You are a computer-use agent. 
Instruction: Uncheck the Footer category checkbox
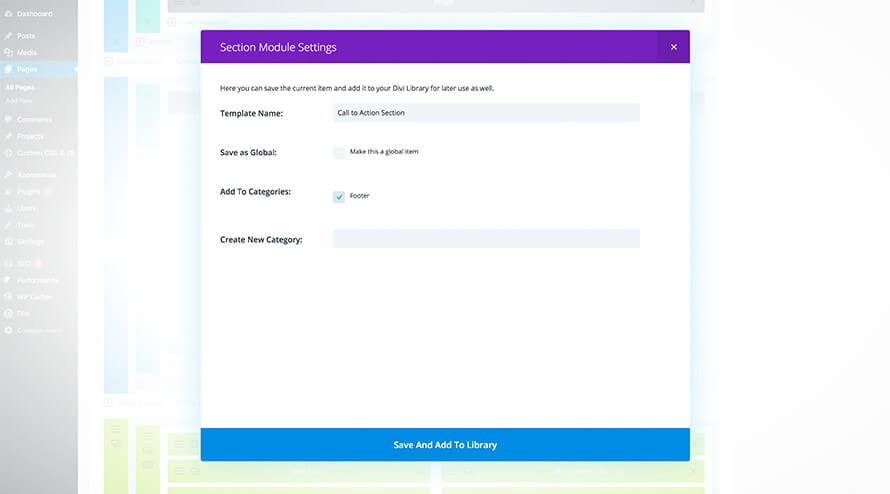click(339, 197)
